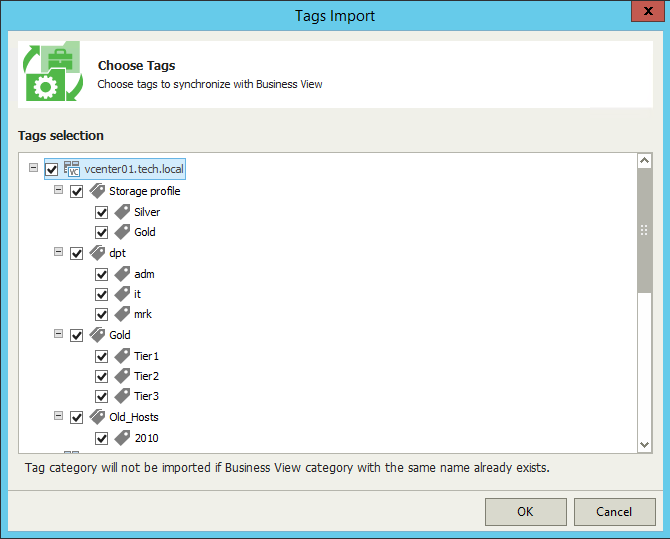Click the scrollbar down arrow in tags list
Image resolution: width=670 pixels, height=539 pixels.
coord(644,445)
